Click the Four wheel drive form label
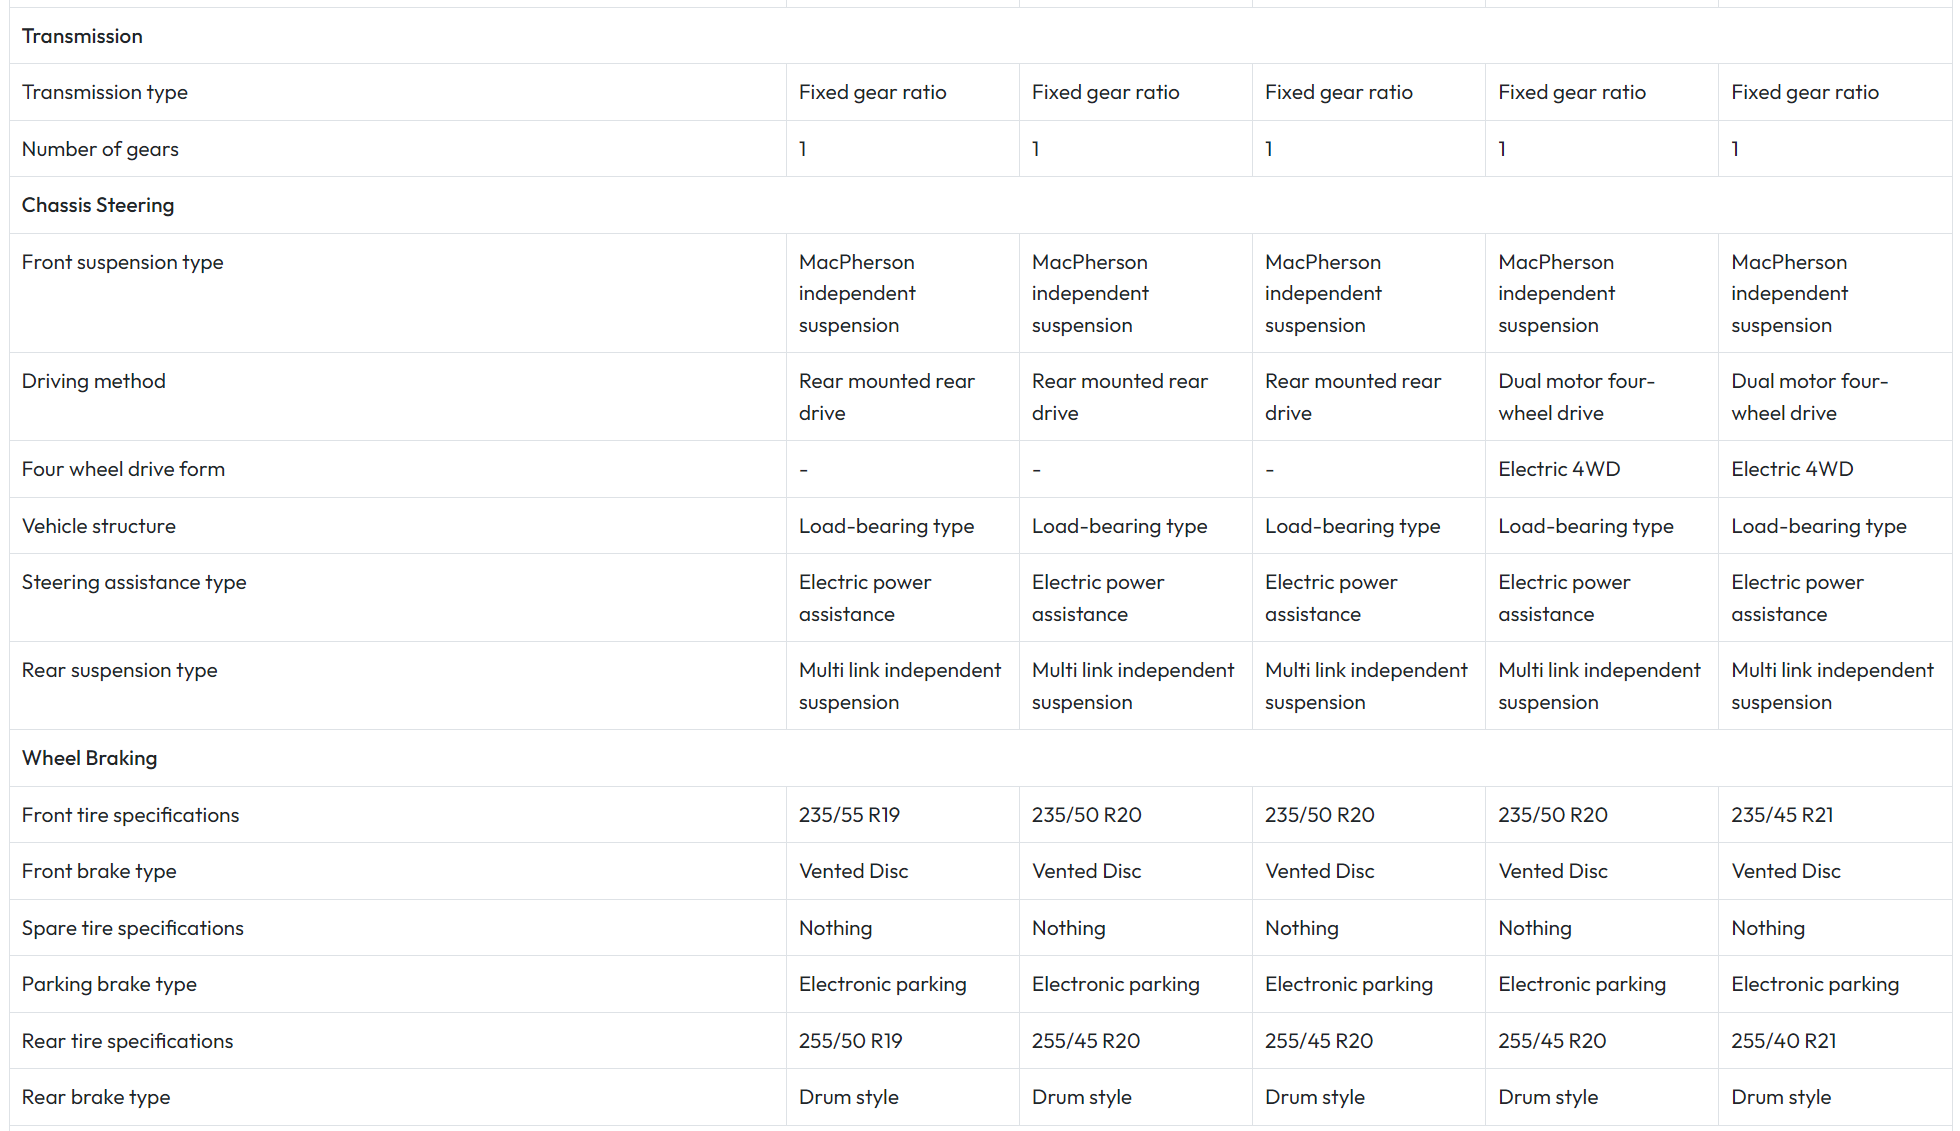The image size is (1960, 1131). [x=123, y=469]
